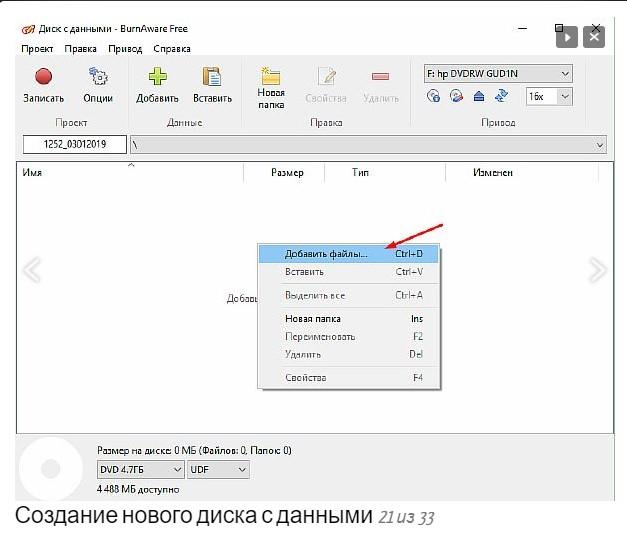Click Переименовать in the context menu
627x551 pixels.
tap(349, 337)
